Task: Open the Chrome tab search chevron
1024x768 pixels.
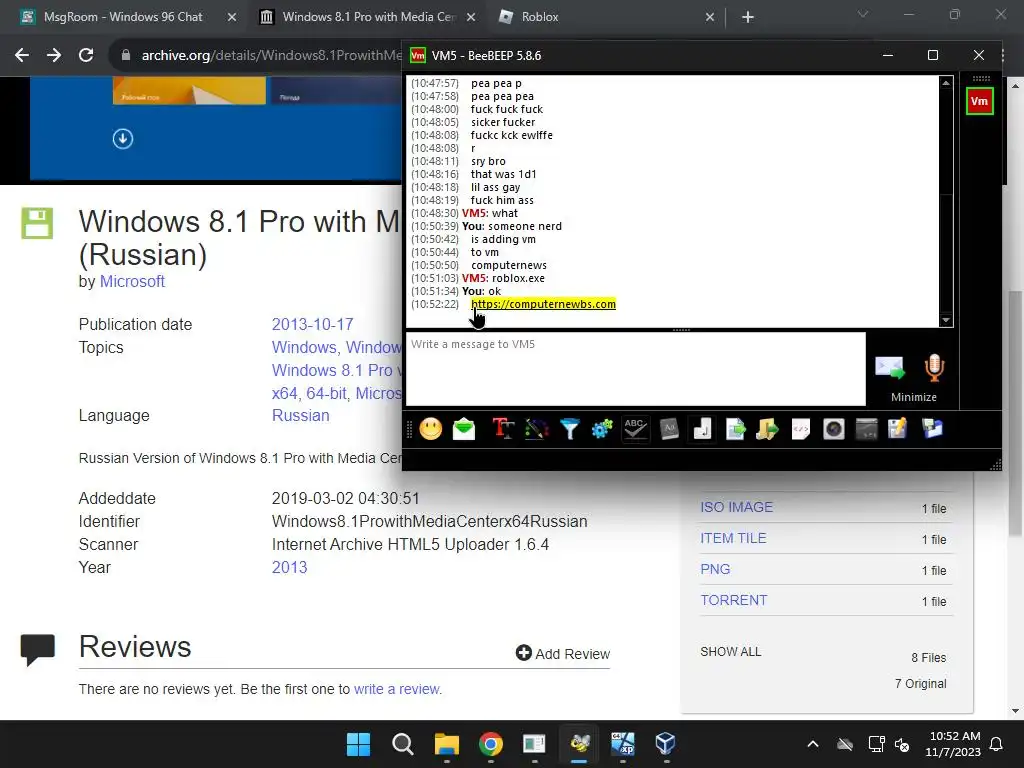Action: click(x=863, y=14)
